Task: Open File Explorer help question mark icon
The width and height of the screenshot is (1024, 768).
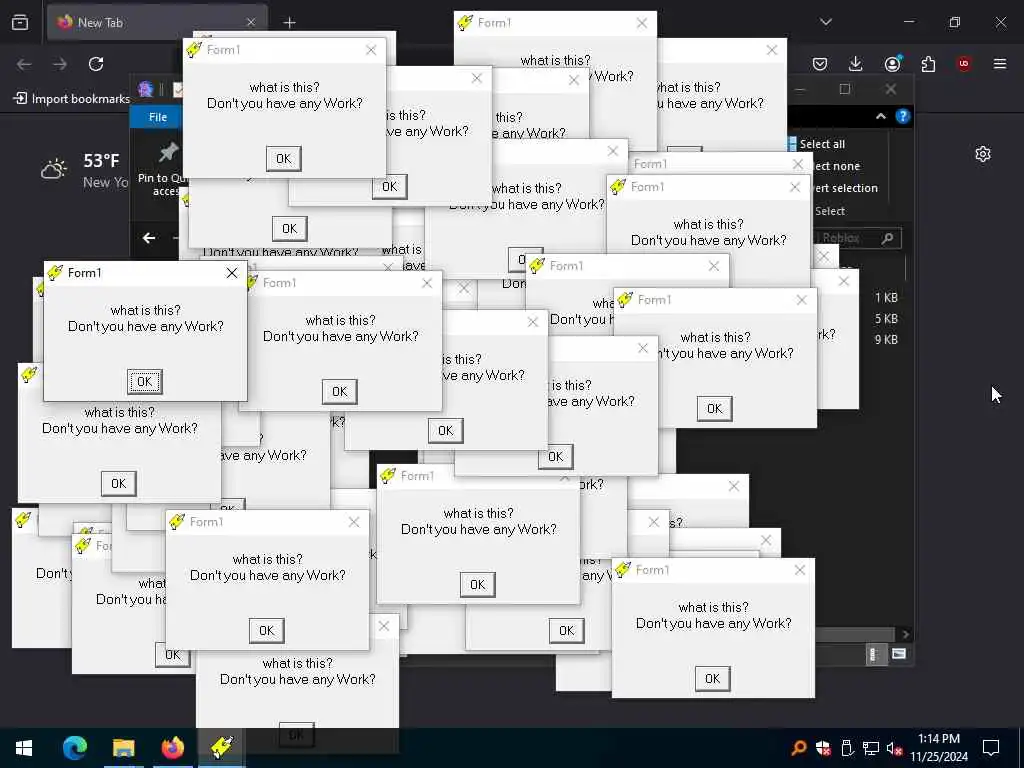Action: click(x=903, y=116)
